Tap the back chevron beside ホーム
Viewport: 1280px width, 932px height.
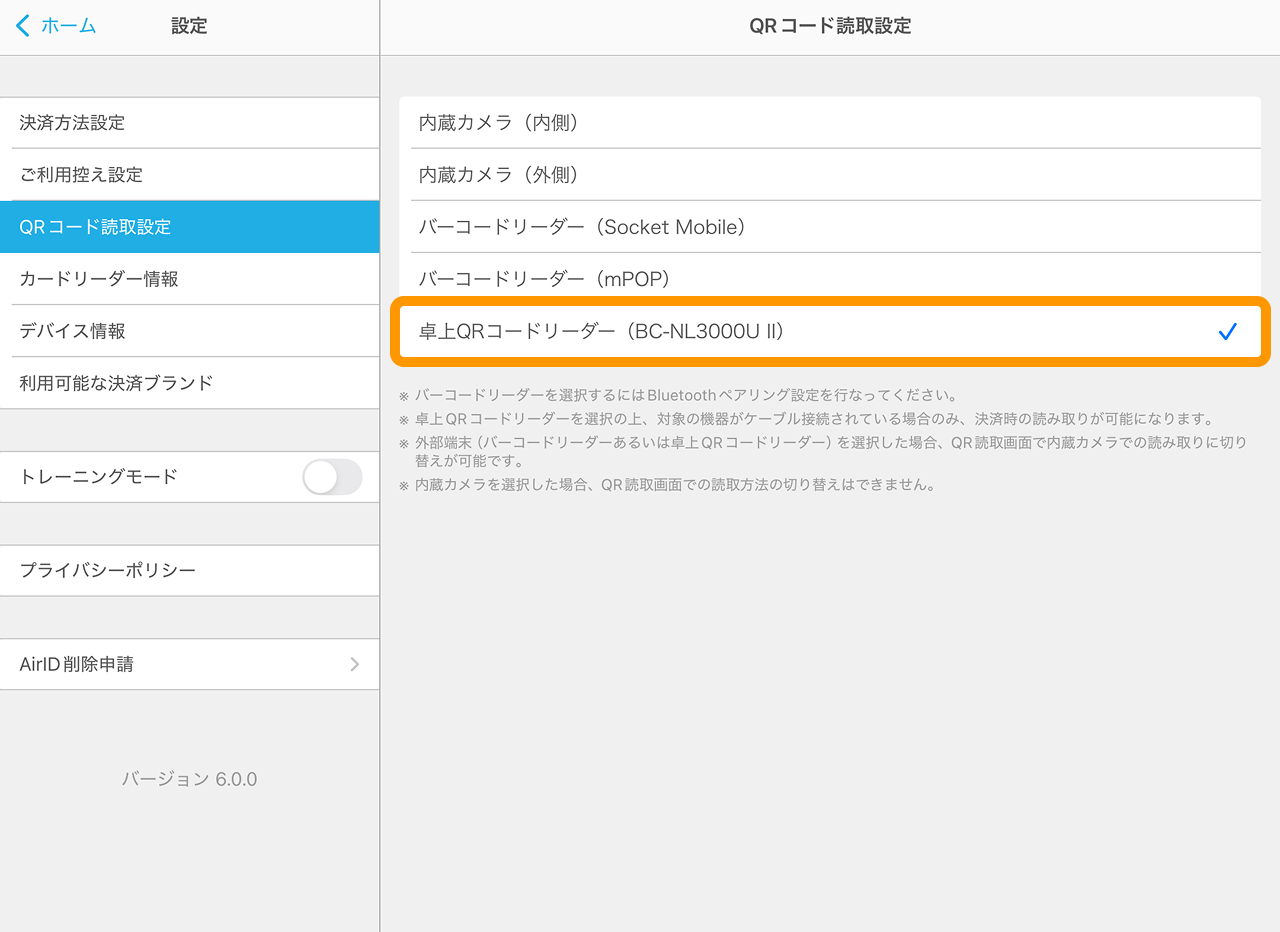(x=23, y=26)
